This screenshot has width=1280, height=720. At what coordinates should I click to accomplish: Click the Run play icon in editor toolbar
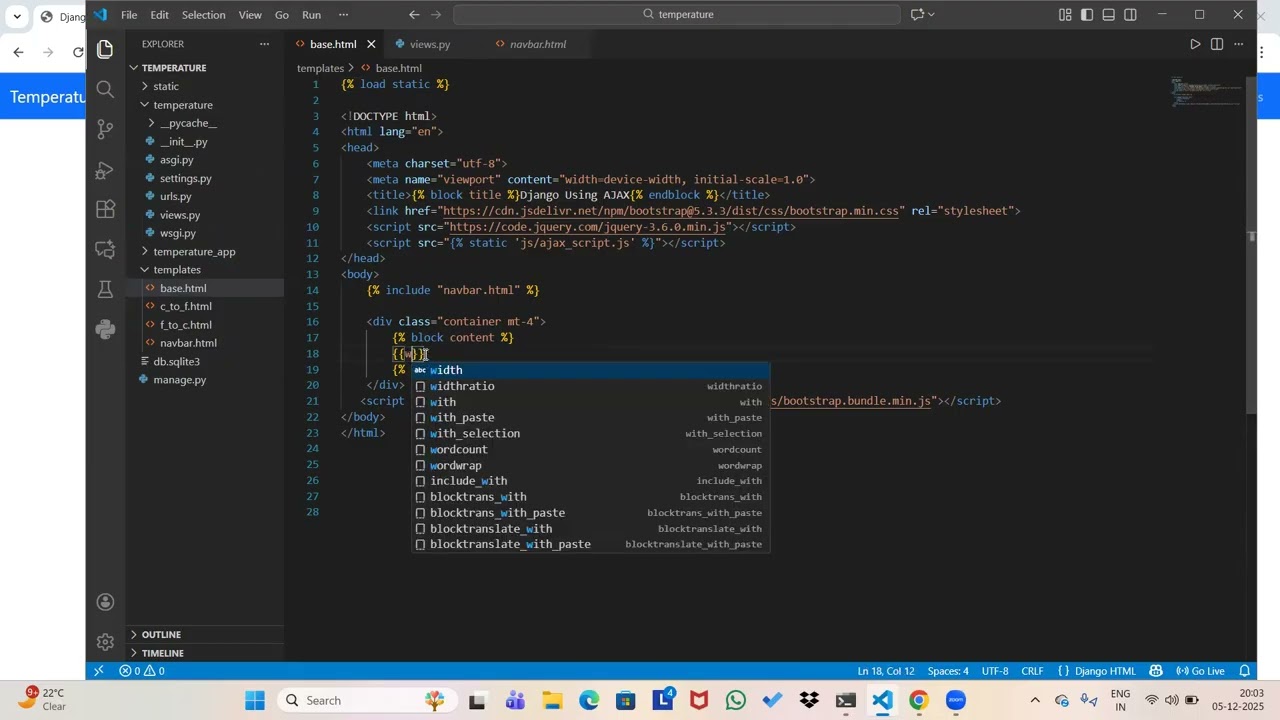pos(1195,44)
